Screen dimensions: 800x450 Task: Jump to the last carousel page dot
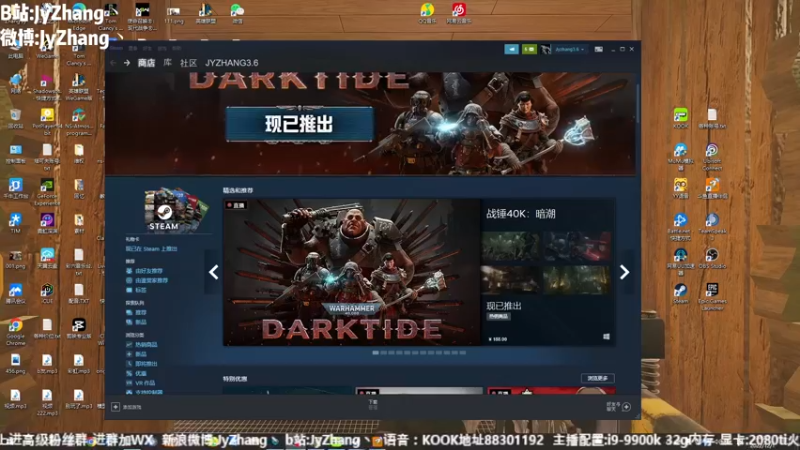tap(463, 353)
